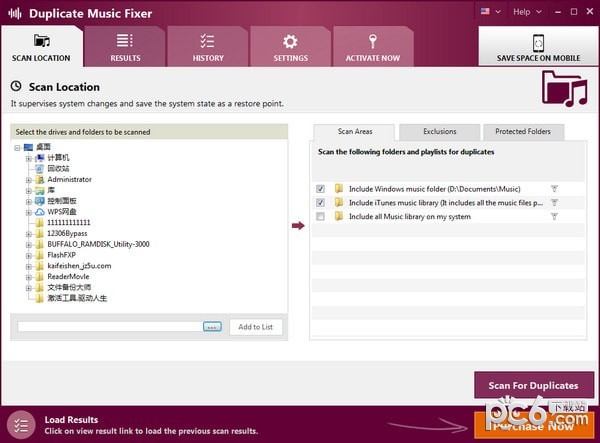Open the Scan Location tab
This screenshot has width=600, height=443.
click(41, 47)
